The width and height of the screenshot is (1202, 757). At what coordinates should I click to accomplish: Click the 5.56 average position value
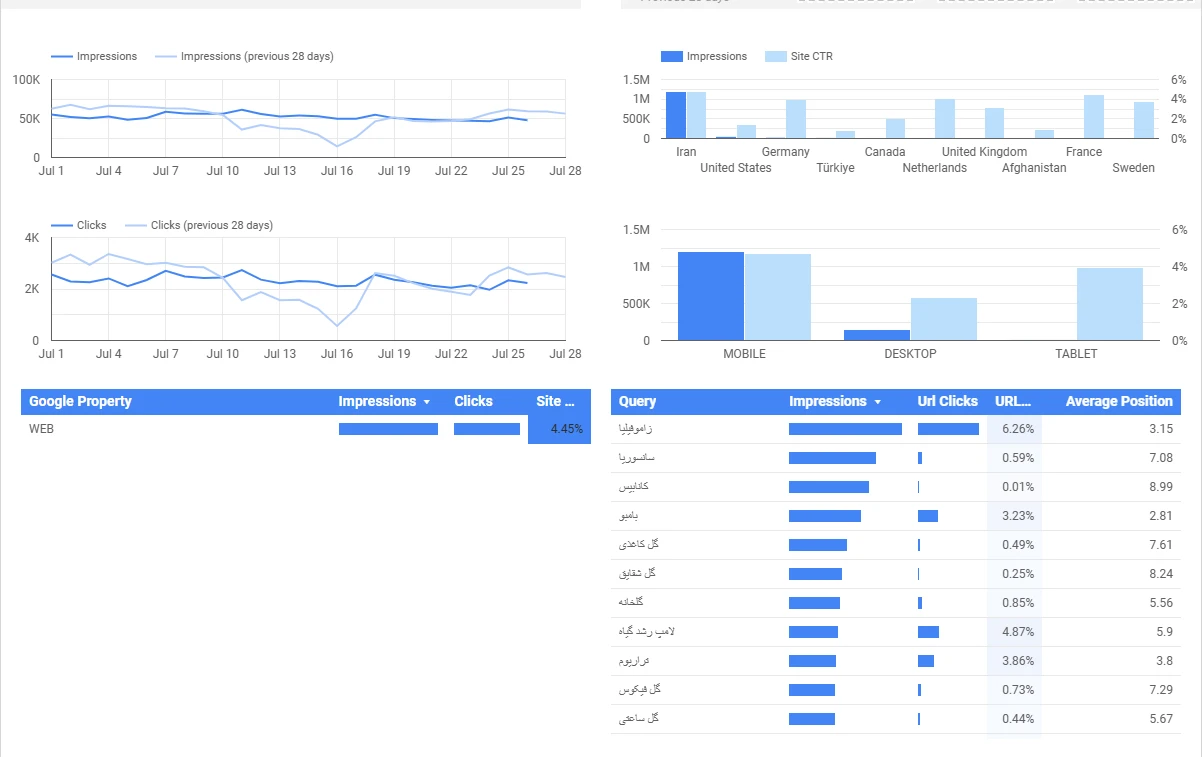point(1161,603)
